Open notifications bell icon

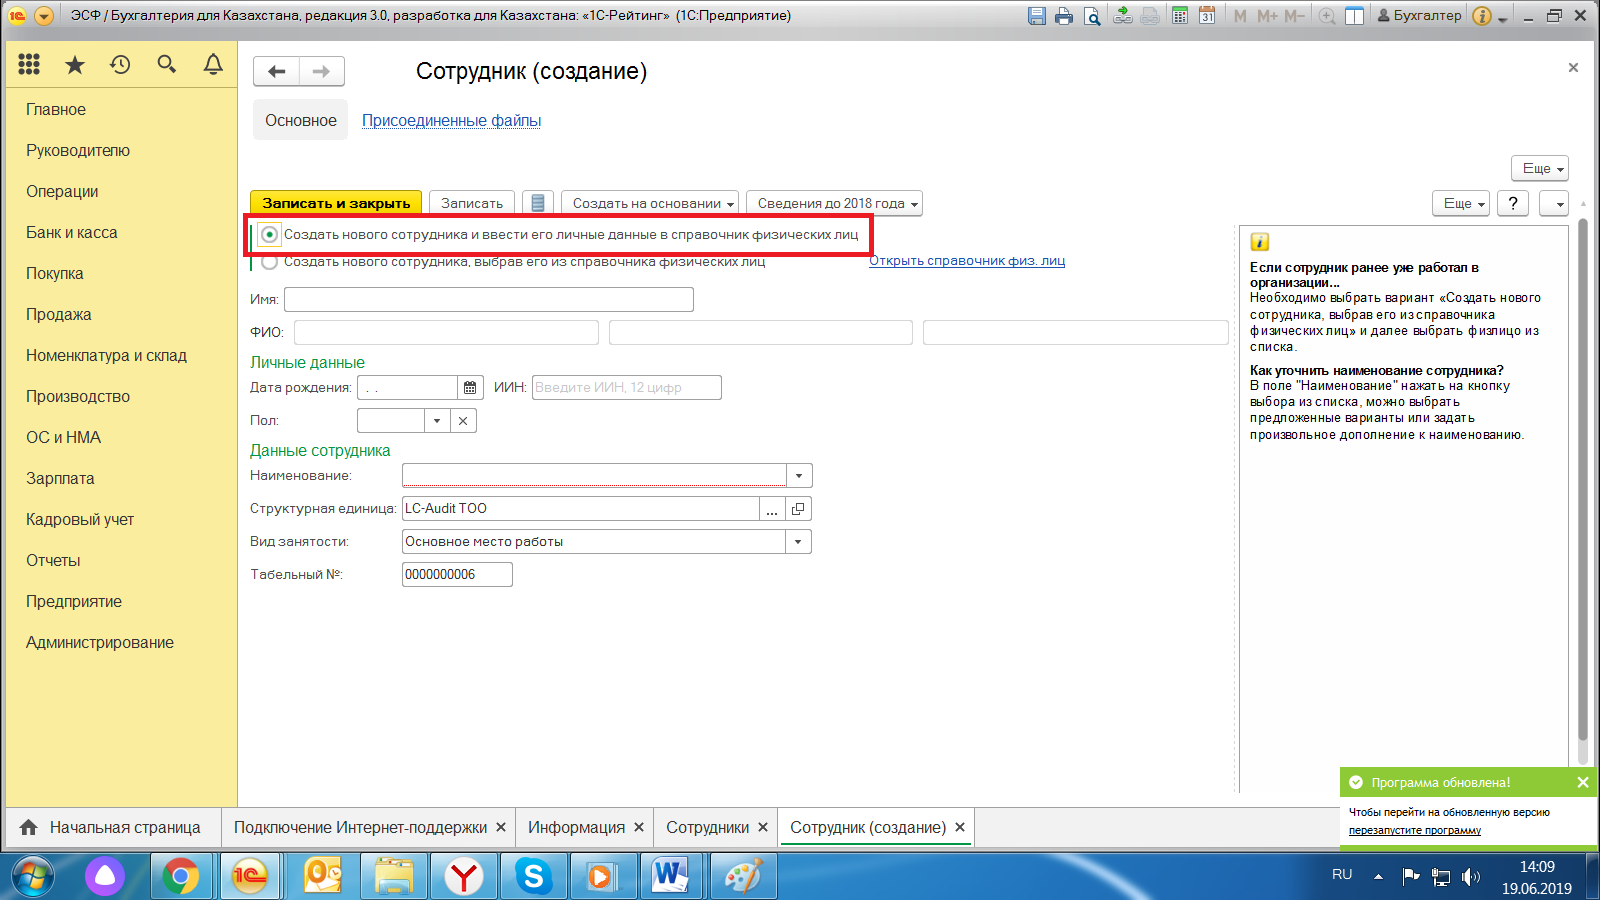click(x=213, y=64)
